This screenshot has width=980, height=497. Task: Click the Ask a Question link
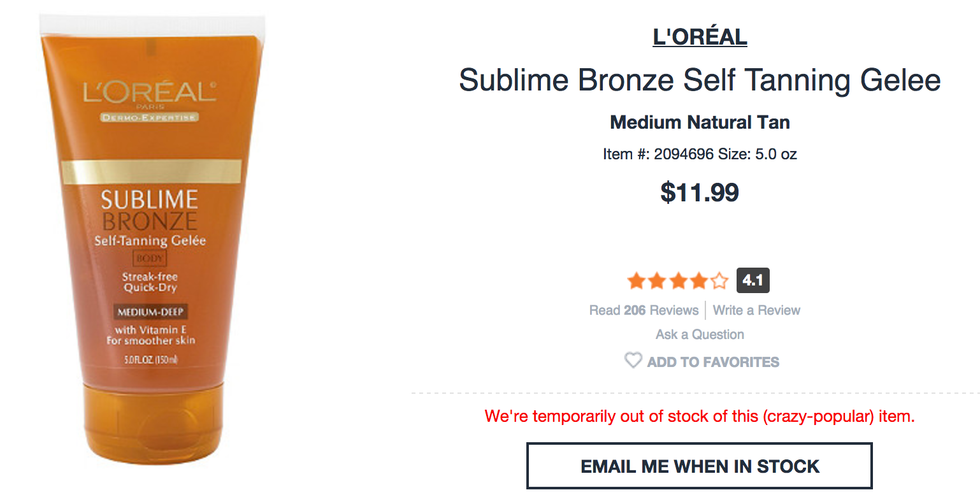[700, 334]
